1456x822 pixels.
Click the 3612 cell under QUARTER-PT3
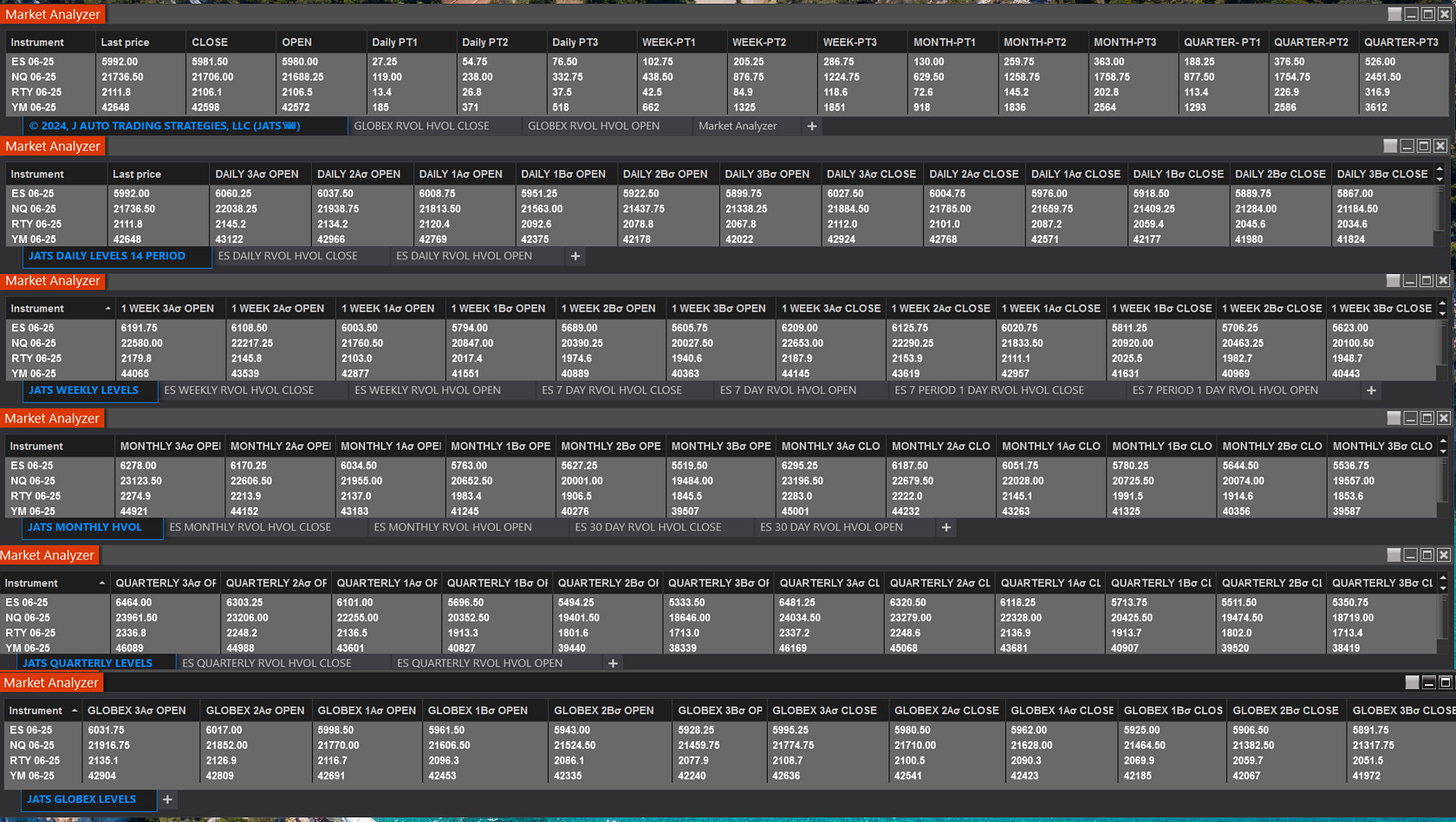coord(1404,107)
